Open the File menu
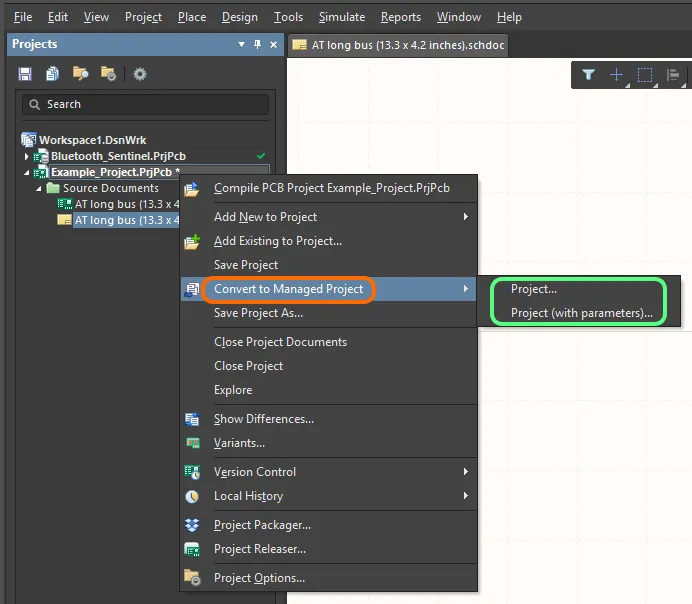692x604 pixels. click(x=23, y=17)
